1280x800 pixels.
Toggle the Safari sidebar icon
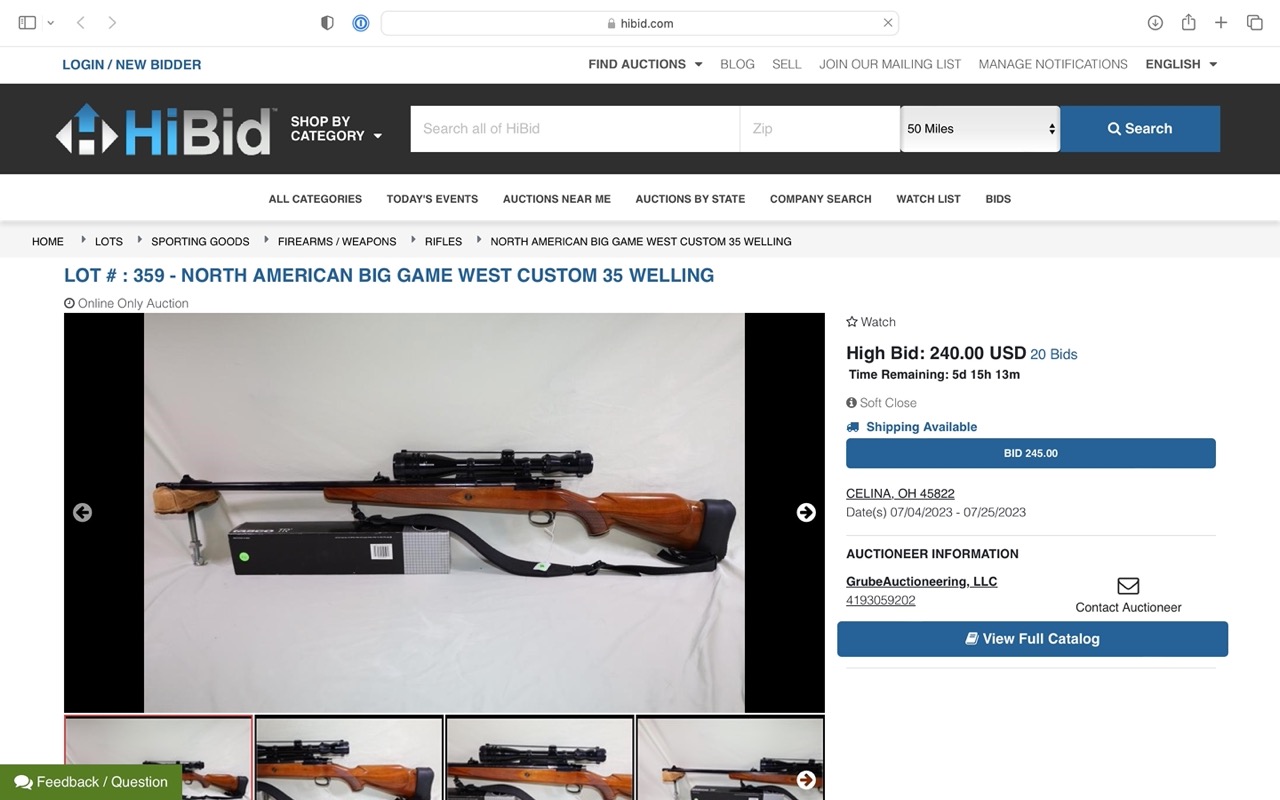tap(27, 22)
